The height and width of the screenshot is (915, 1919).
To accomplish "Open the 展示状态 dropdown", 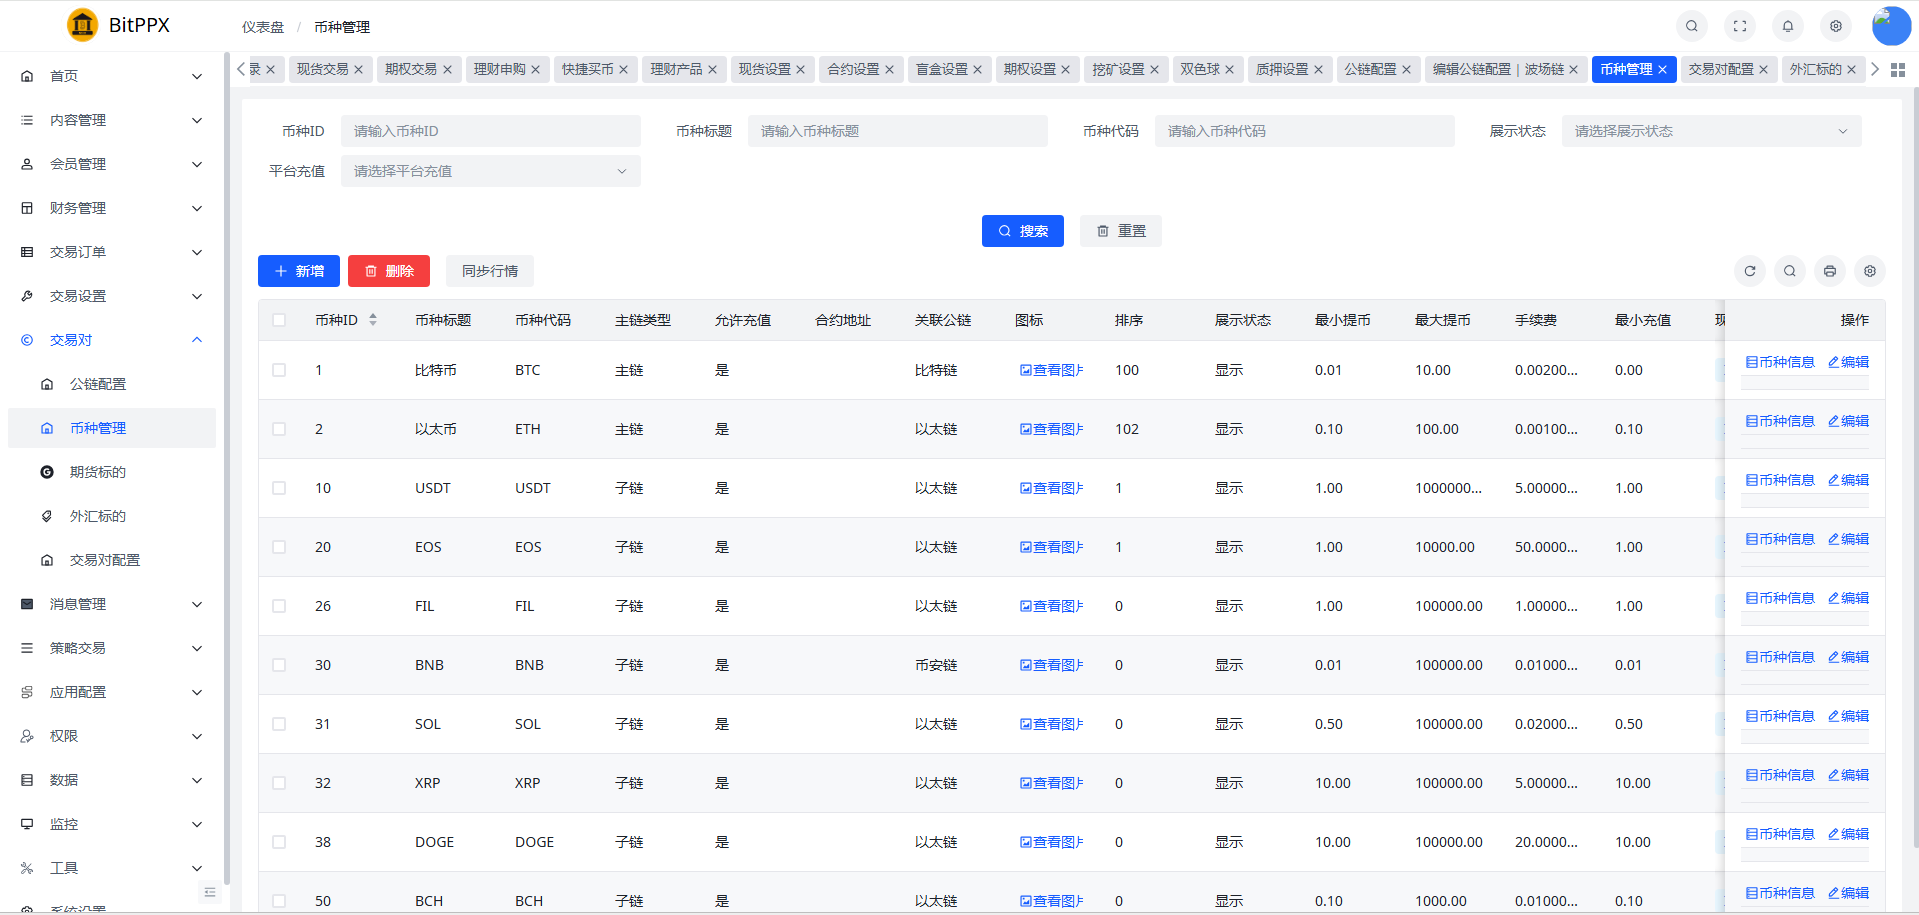I will pyautogui.click(x=1710, y=131).
